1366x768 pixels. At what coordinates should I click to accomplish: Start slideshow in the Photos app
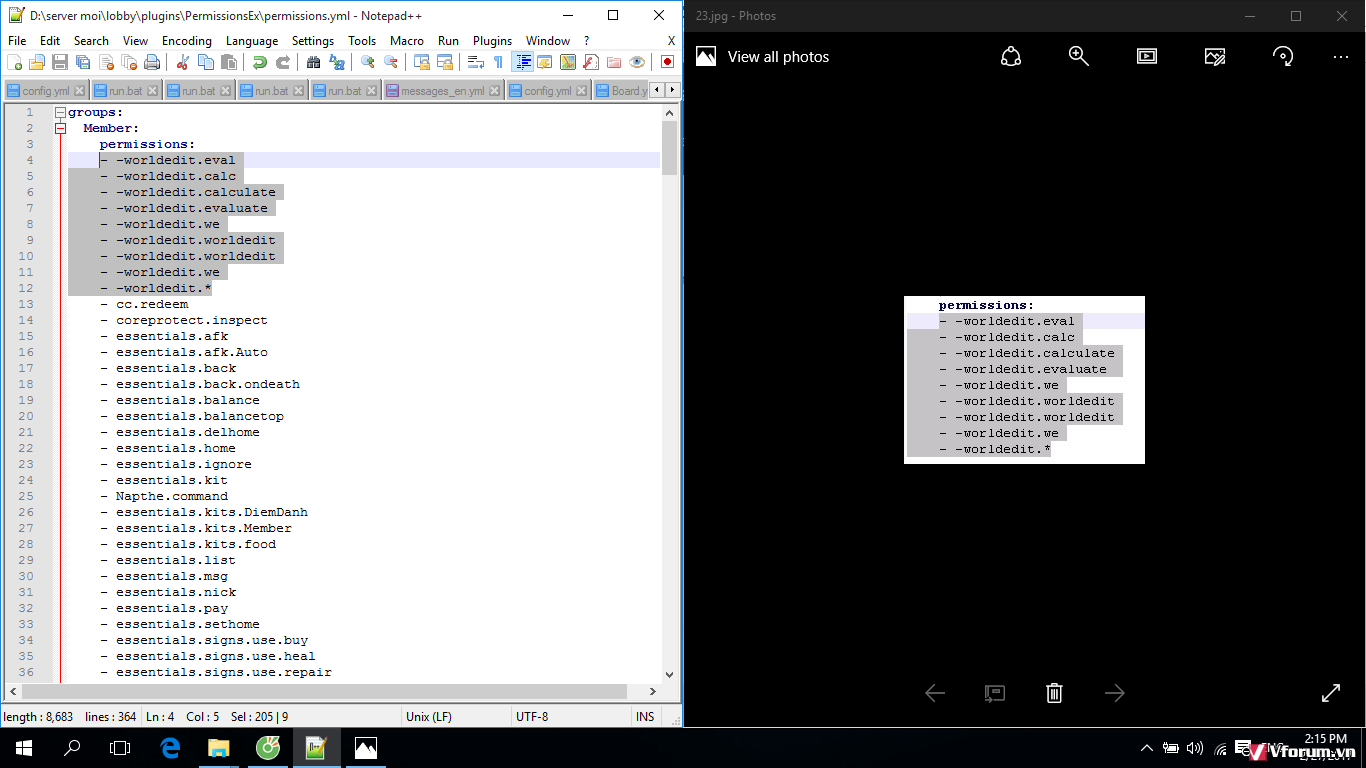pyautogui.click(x=1146, y=57)
